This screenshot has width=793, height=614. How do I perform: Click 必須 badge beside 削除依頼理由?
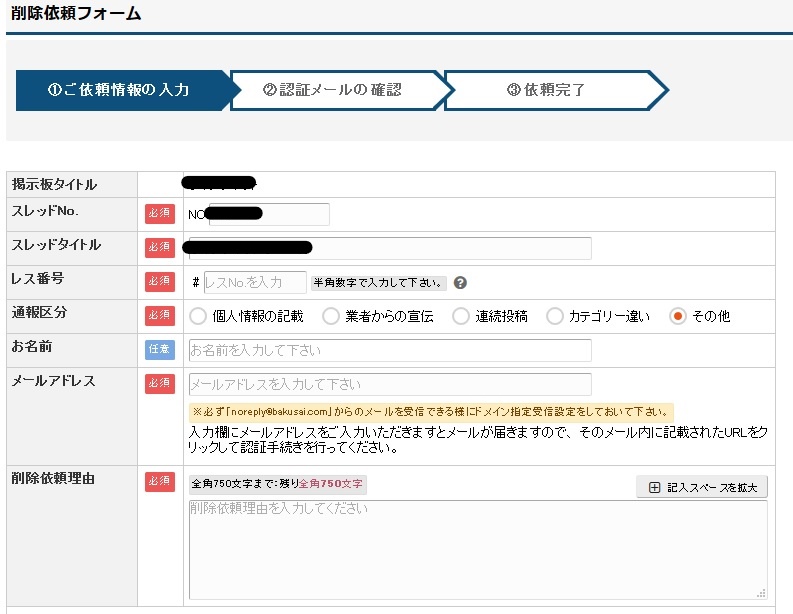[x=160, y=481]
